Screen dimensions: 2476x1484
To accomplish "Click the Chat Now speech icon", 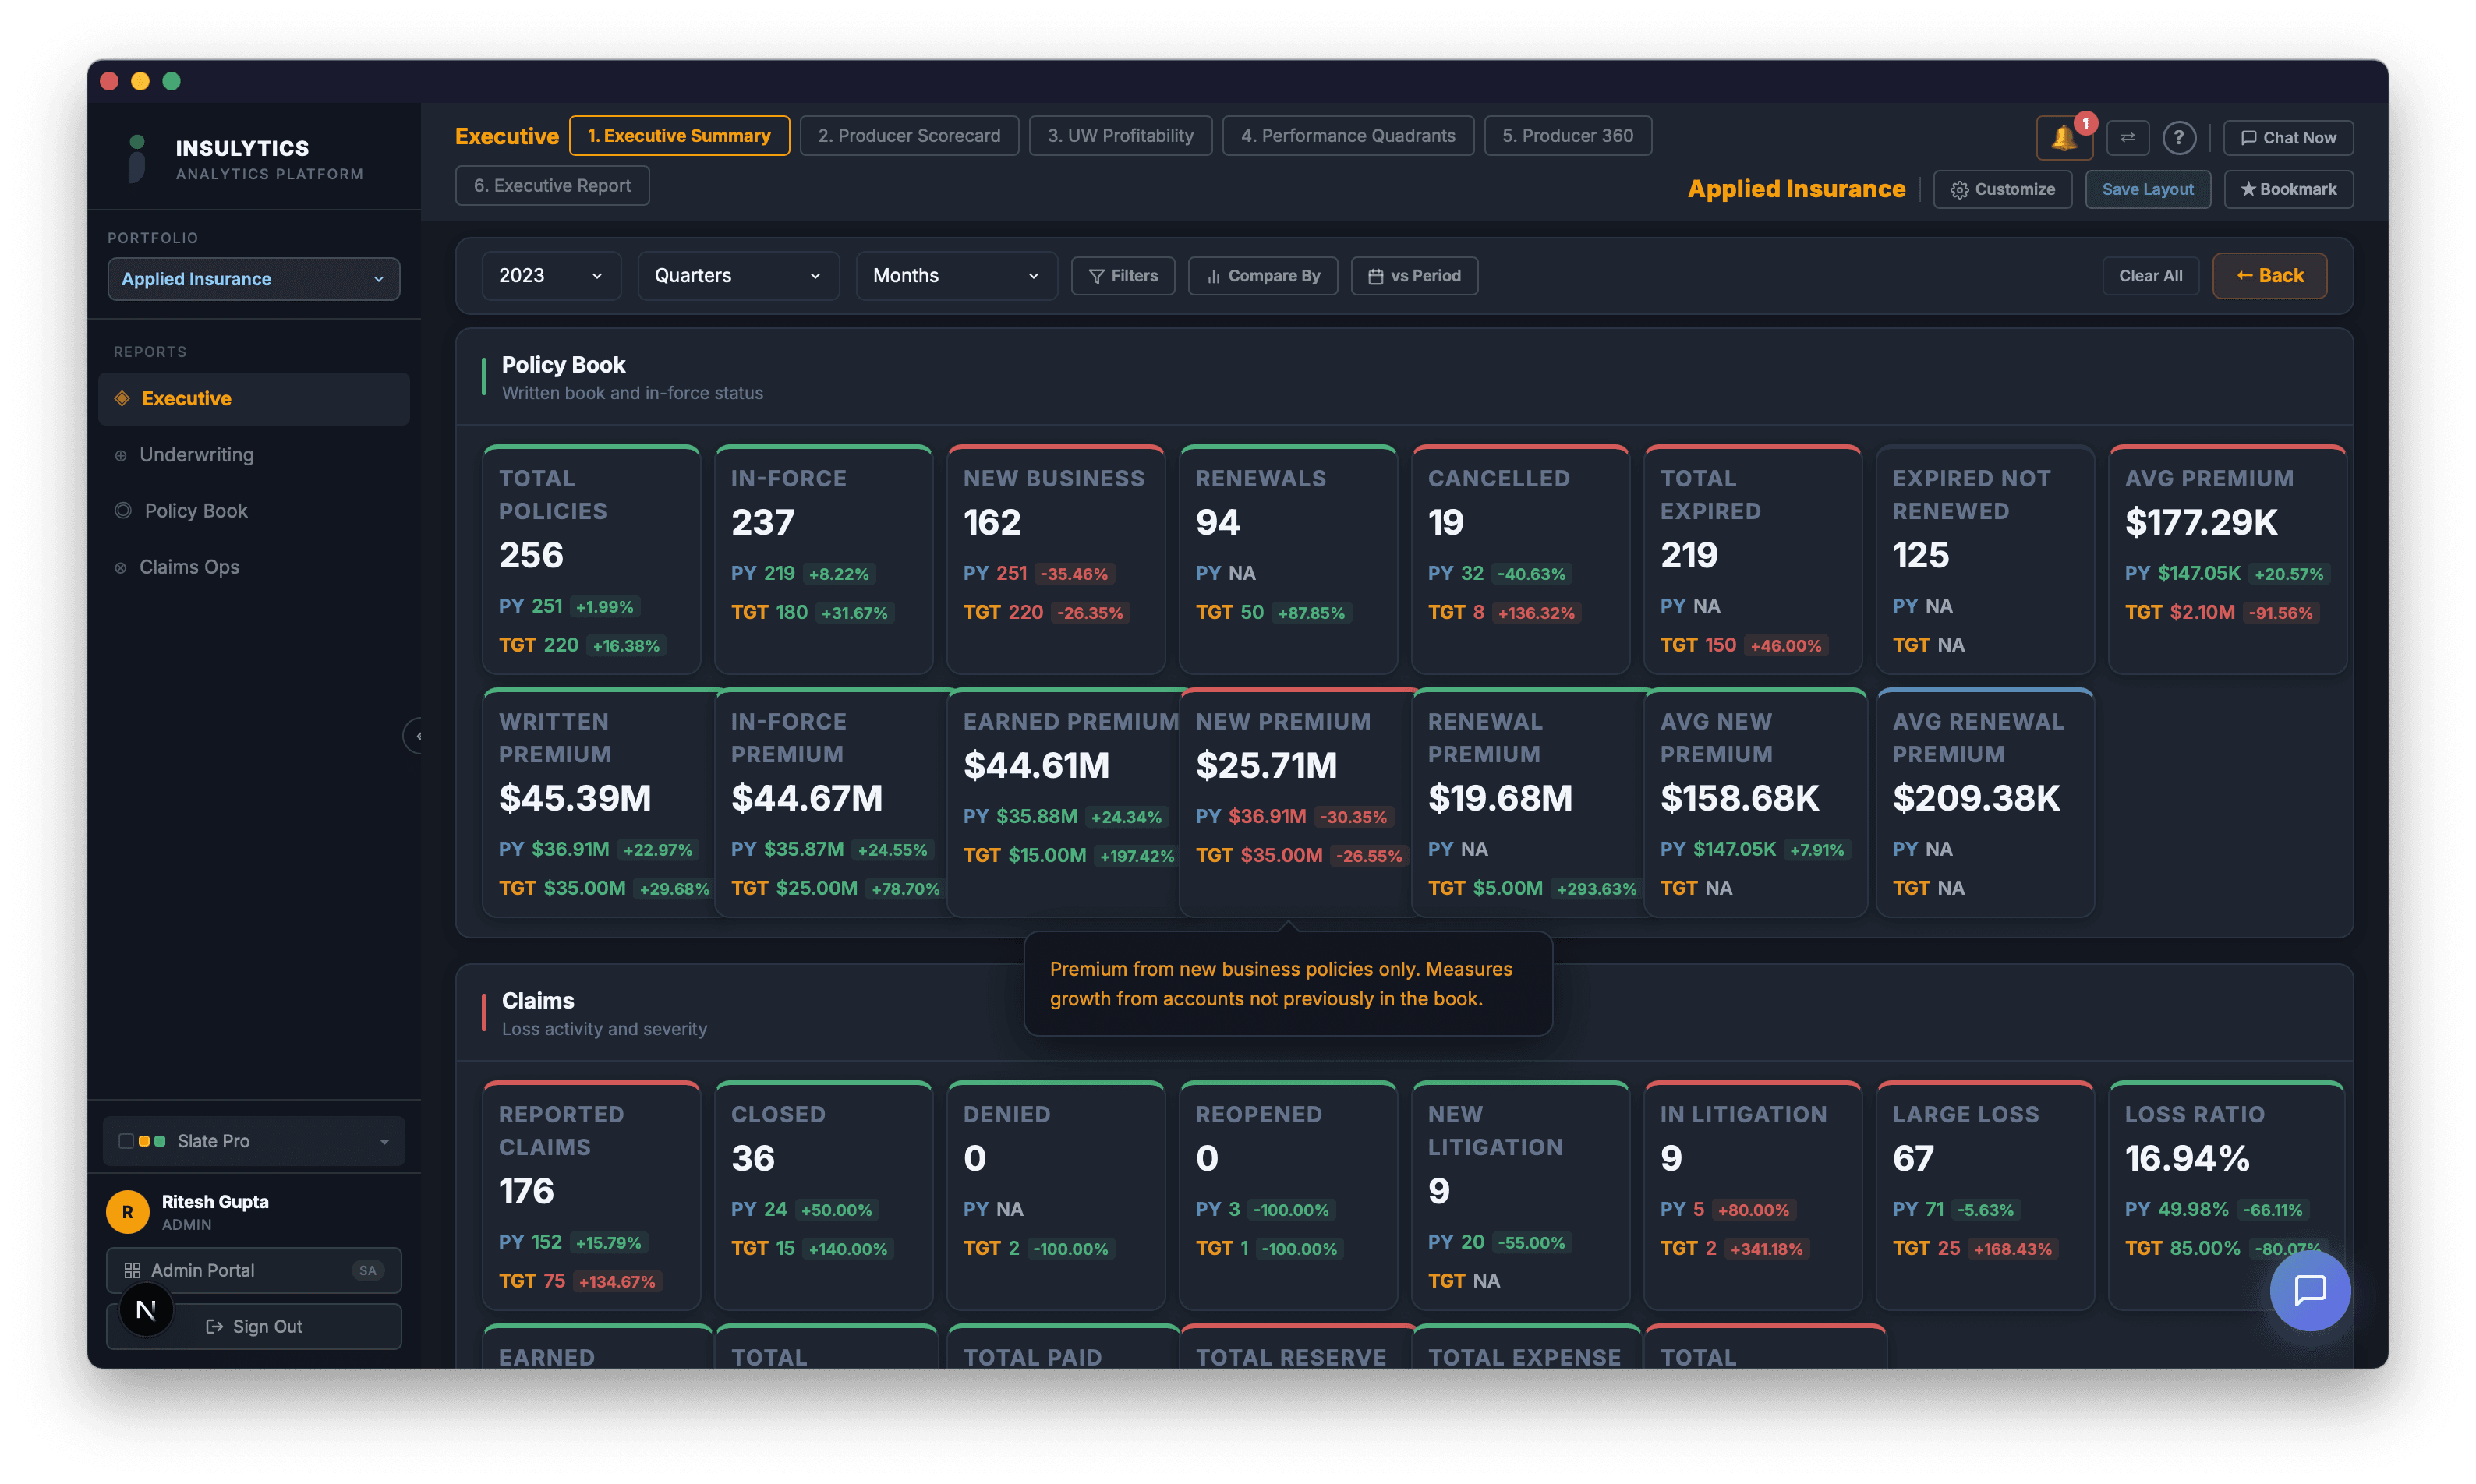I will pos(2248,138).
